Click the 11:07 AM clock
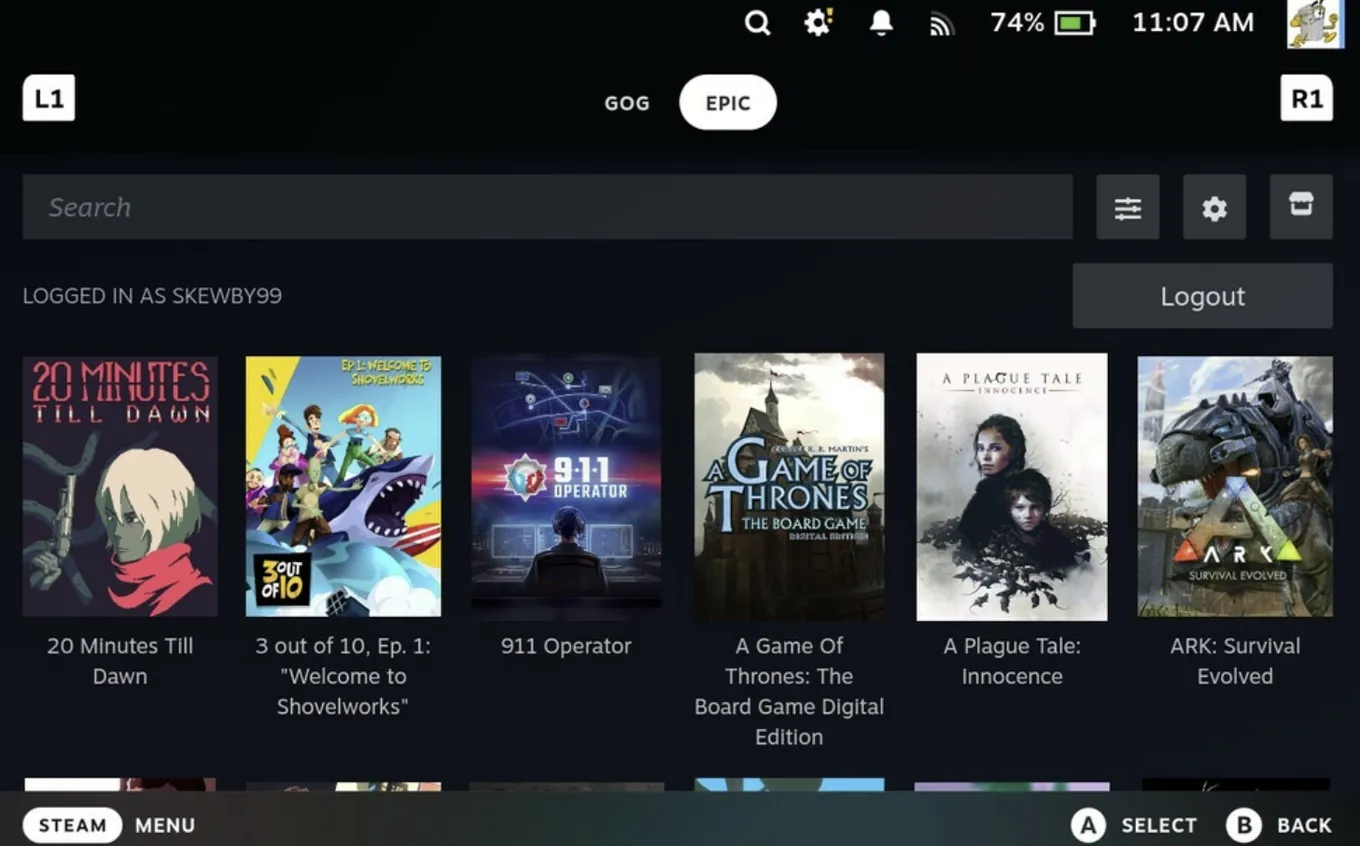 1193,22
